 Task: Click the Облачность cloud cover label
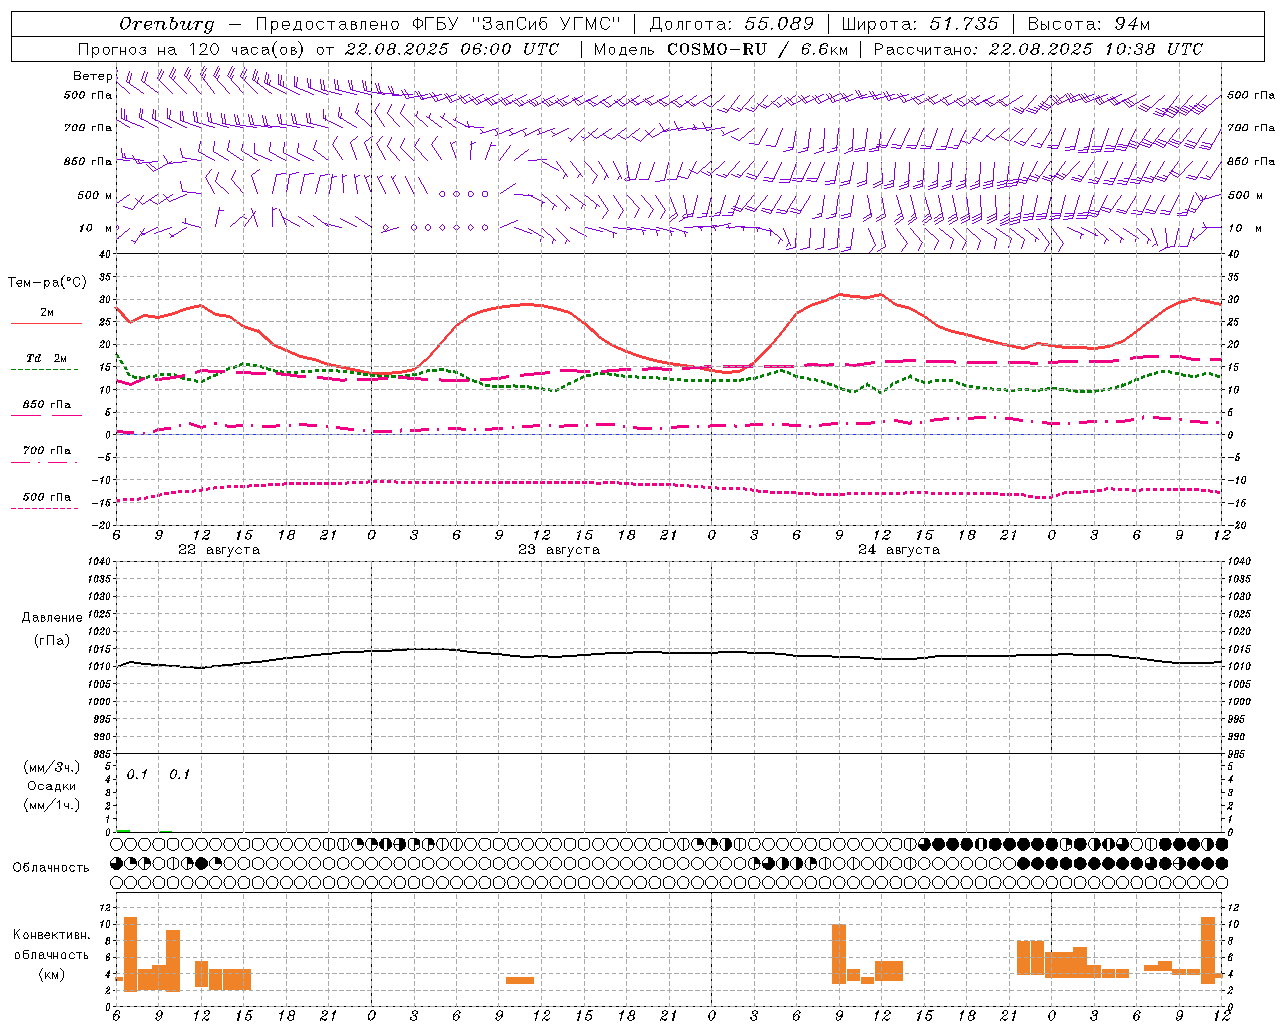[x=51, y=868]
